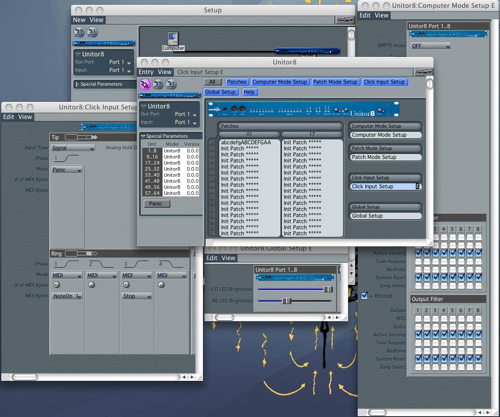The width and height of the screenshot is (500, 417).
Task: Open the Entry menu in Unitor8 window
Action: 146,72
